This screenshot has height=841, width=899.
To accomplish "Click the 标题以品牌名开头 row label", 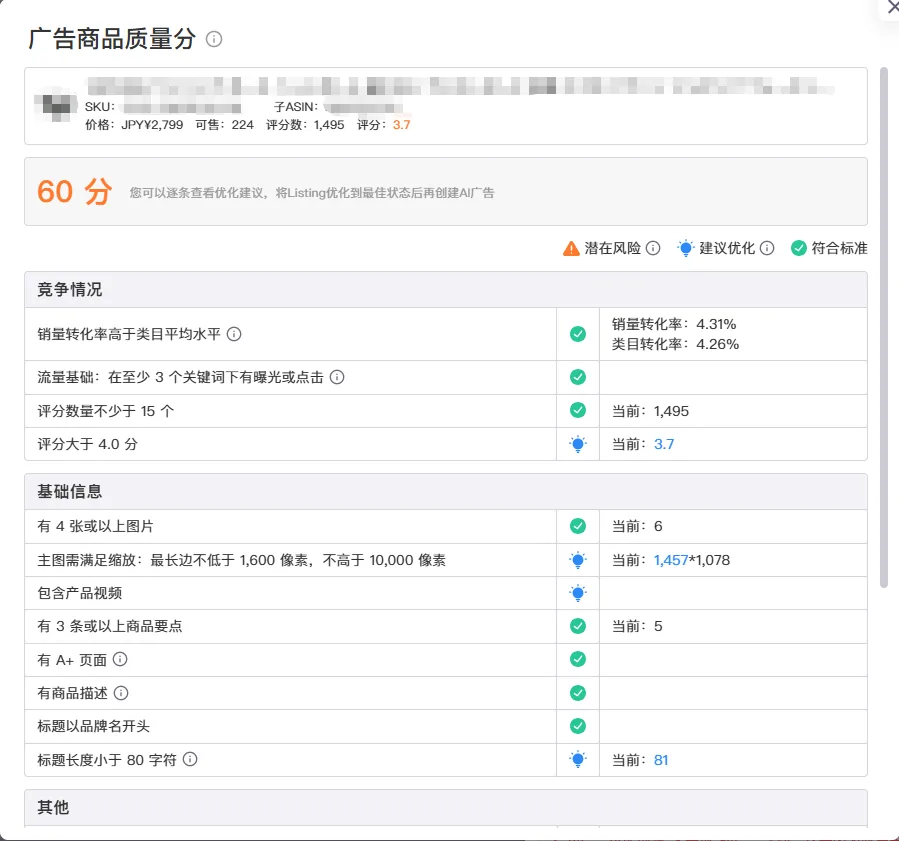I will tap(93, 726).
